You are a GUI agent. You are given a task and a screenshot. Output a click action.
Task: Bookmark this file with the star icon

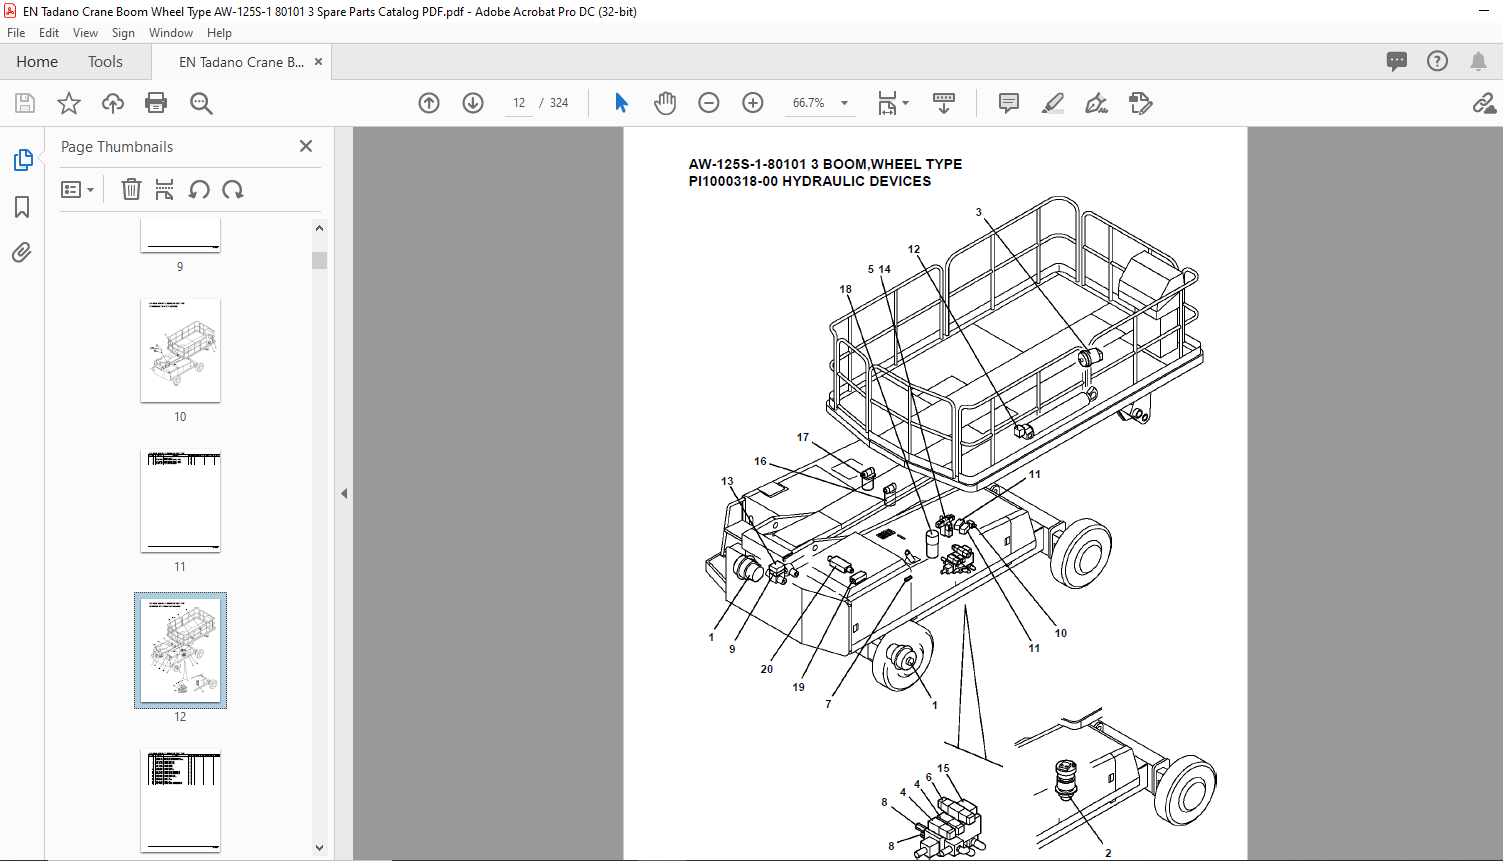pos(69,103)
